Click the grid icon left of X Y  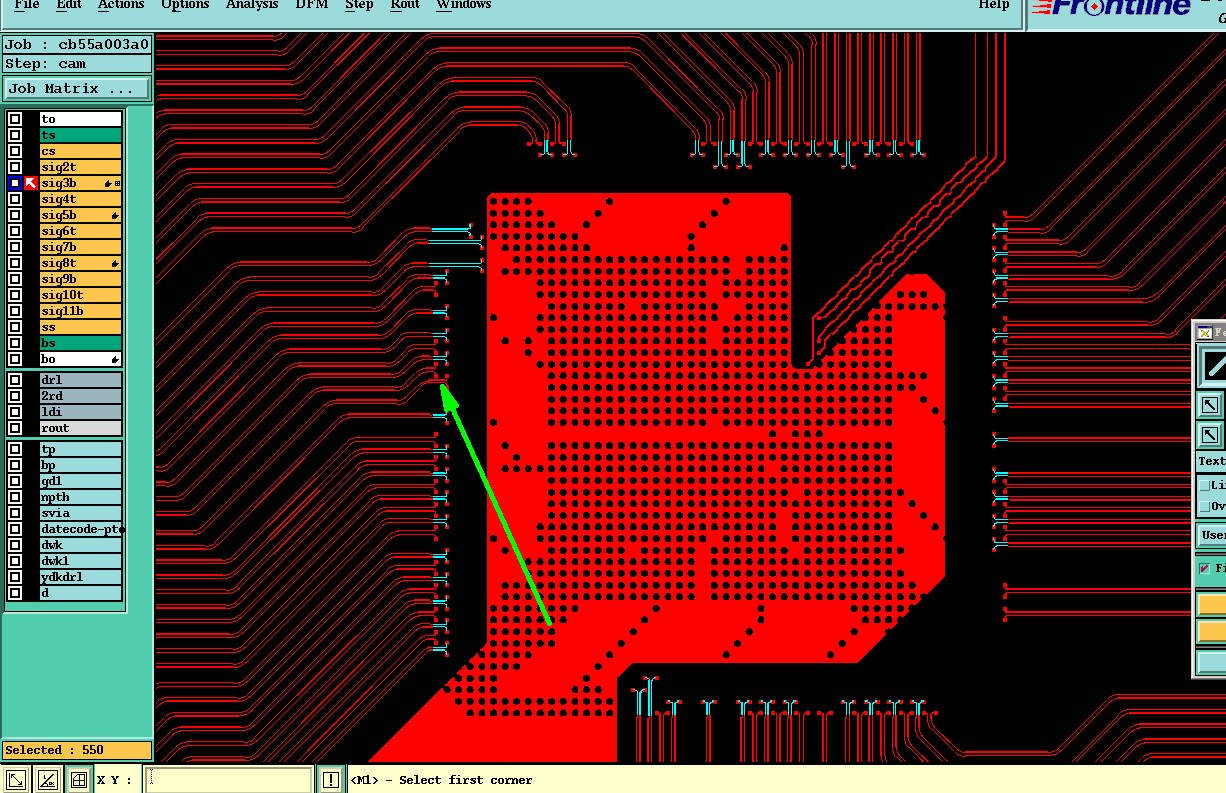coord(79,780)
